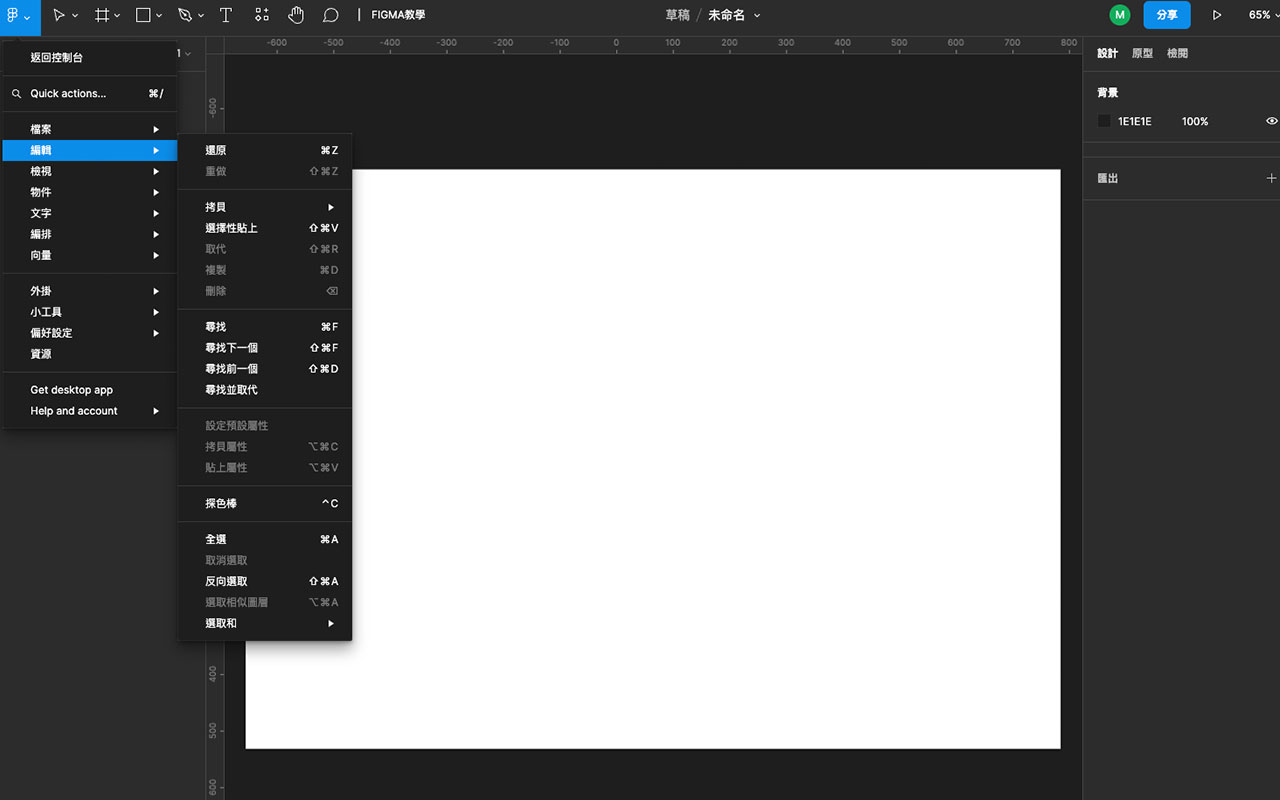Select the Text tool

click(x=226, y=14)
